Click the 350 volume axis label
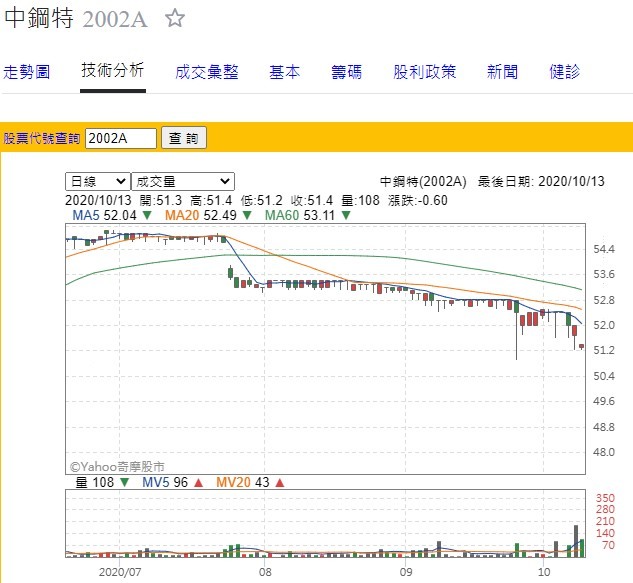Screen dimensions: 633x583 [605, 498]
